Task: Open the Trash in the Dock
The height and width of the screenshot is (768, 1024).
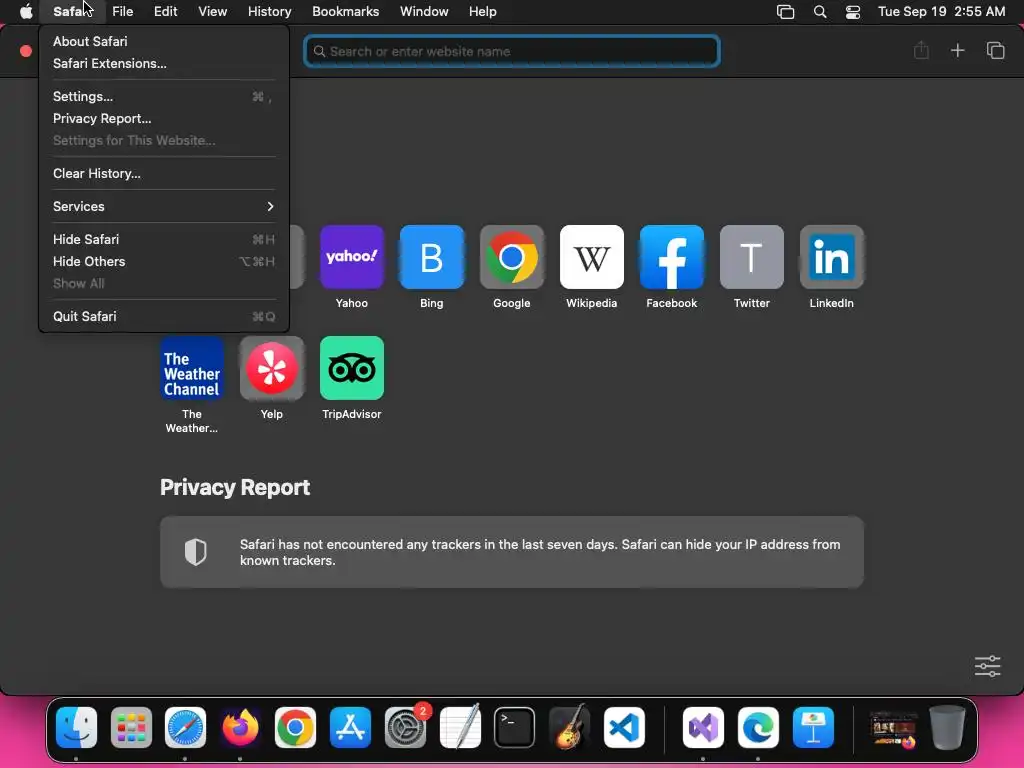Action: [948, 727]
